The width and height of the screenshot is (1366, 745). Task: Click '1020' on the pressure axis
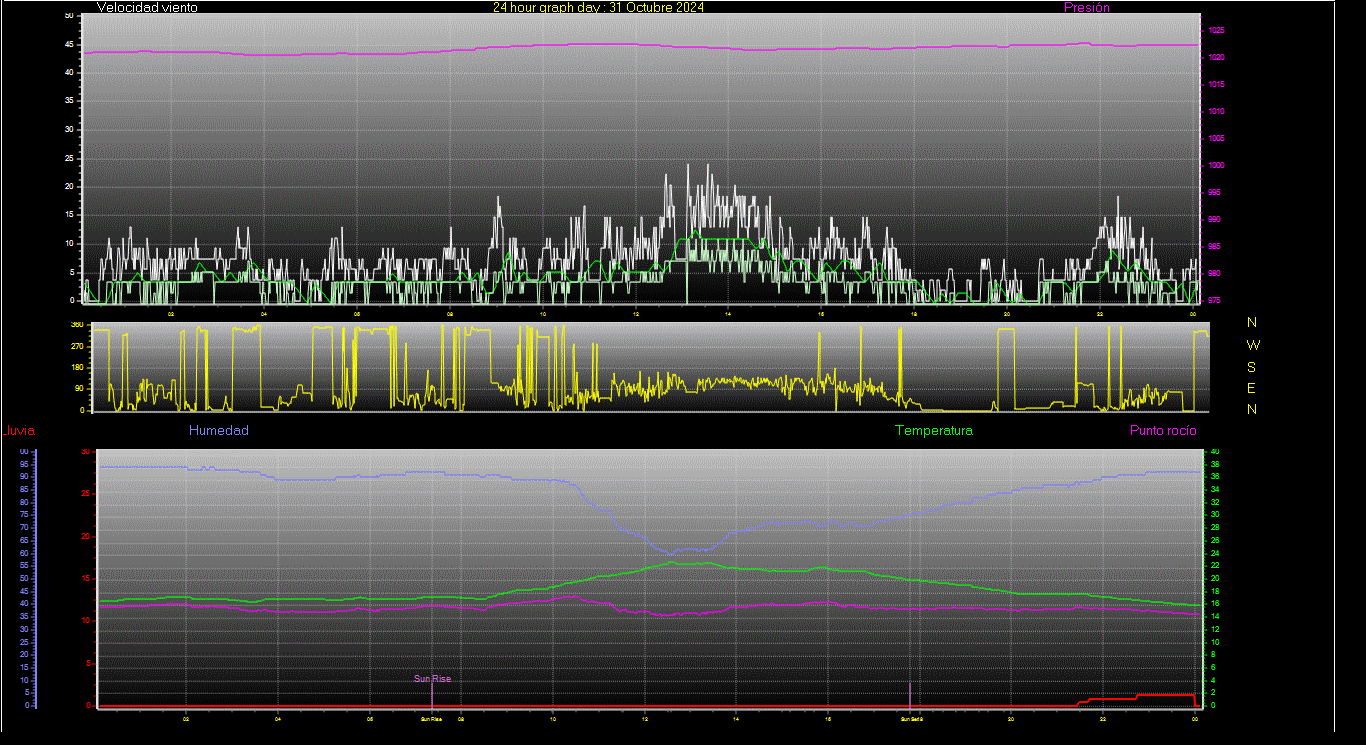coord(1215,58)
